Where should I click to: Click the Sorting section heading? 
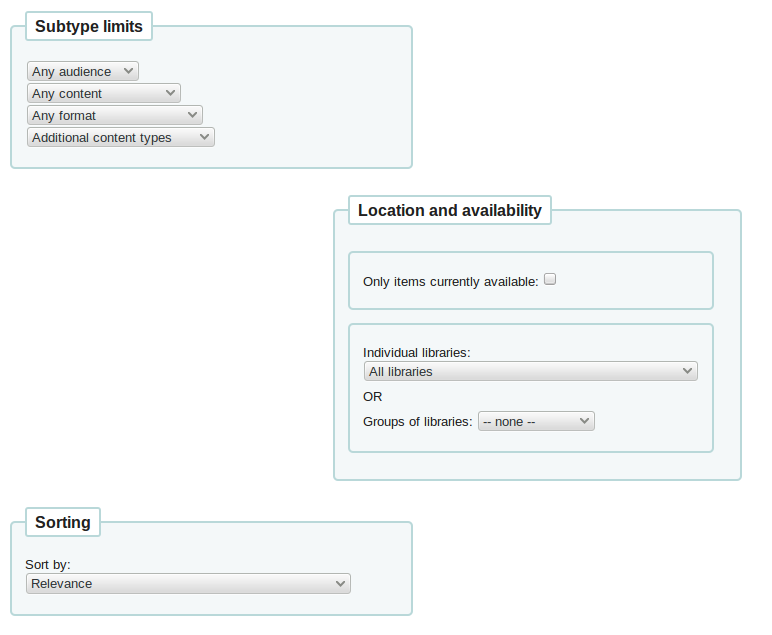tap(63, 522)
